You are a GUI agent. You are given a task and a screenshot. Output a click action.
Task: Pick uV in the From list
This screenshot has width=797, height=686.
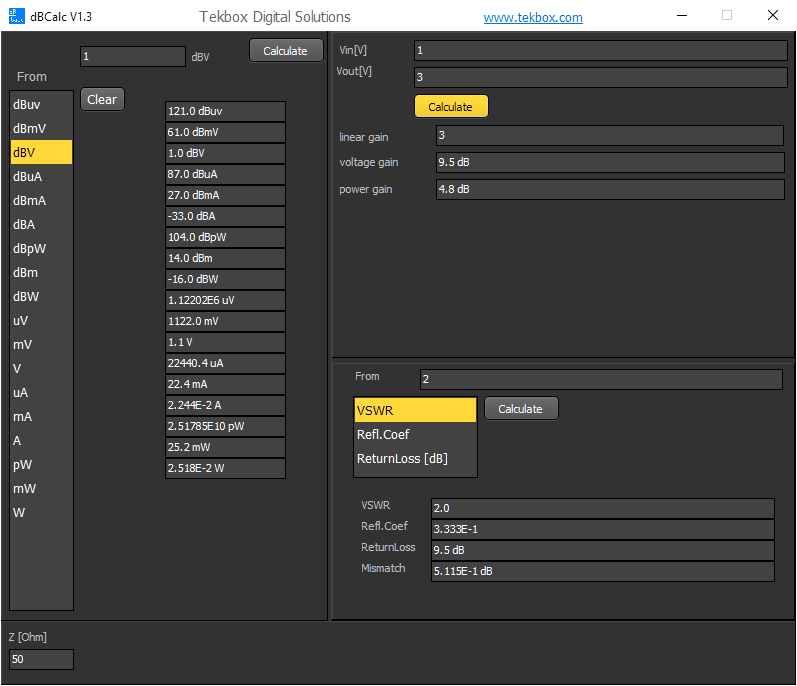pos(41,321)
